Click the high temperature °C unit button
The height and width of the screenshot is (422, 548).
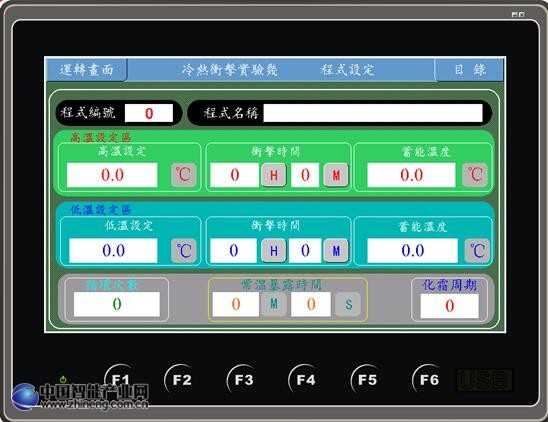[x=184, y=174]
